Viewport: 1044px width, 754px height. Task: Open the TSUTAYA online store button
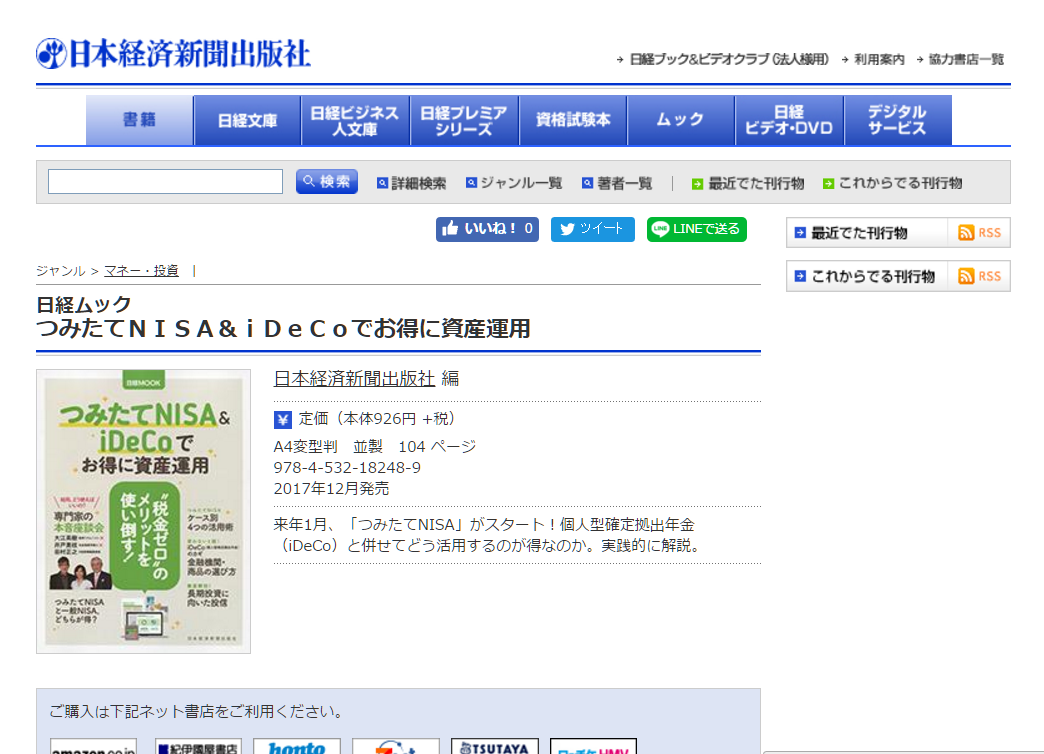coord(494,747)
